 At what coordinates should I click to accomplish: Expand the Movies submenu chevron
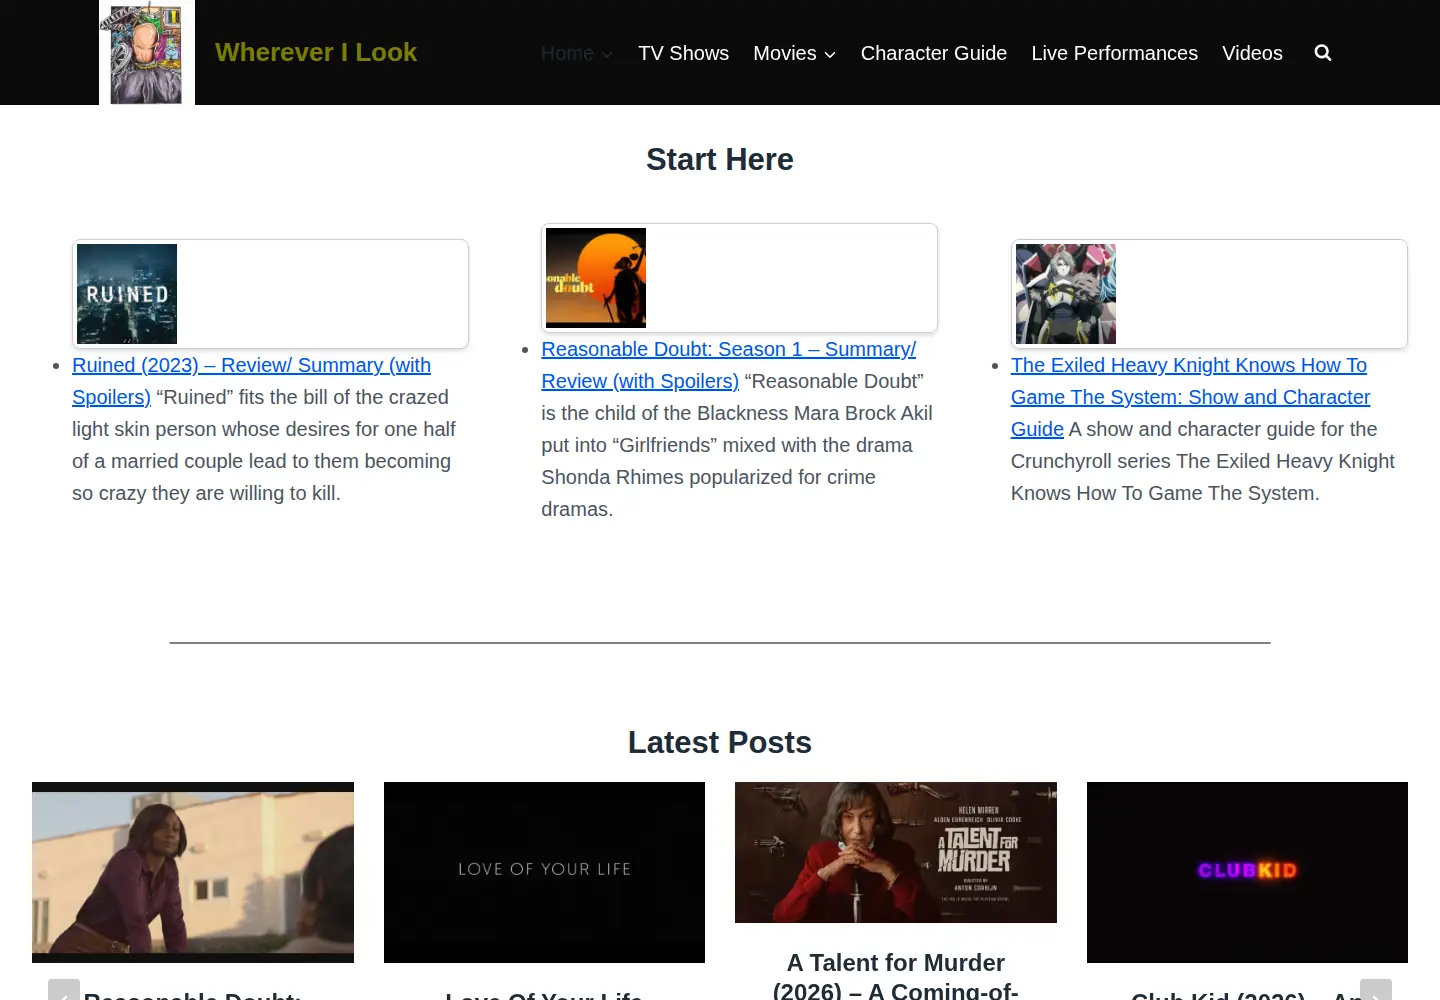coord(830,54)
